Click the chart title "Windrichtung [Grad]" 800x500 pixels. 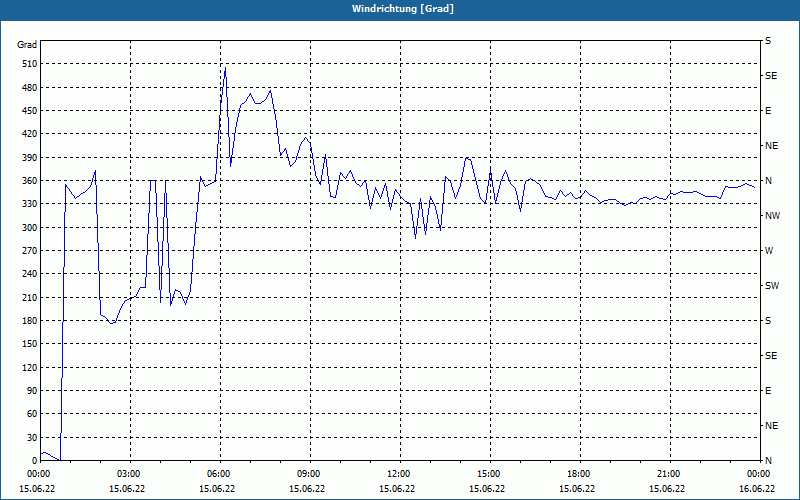[403, 9]
